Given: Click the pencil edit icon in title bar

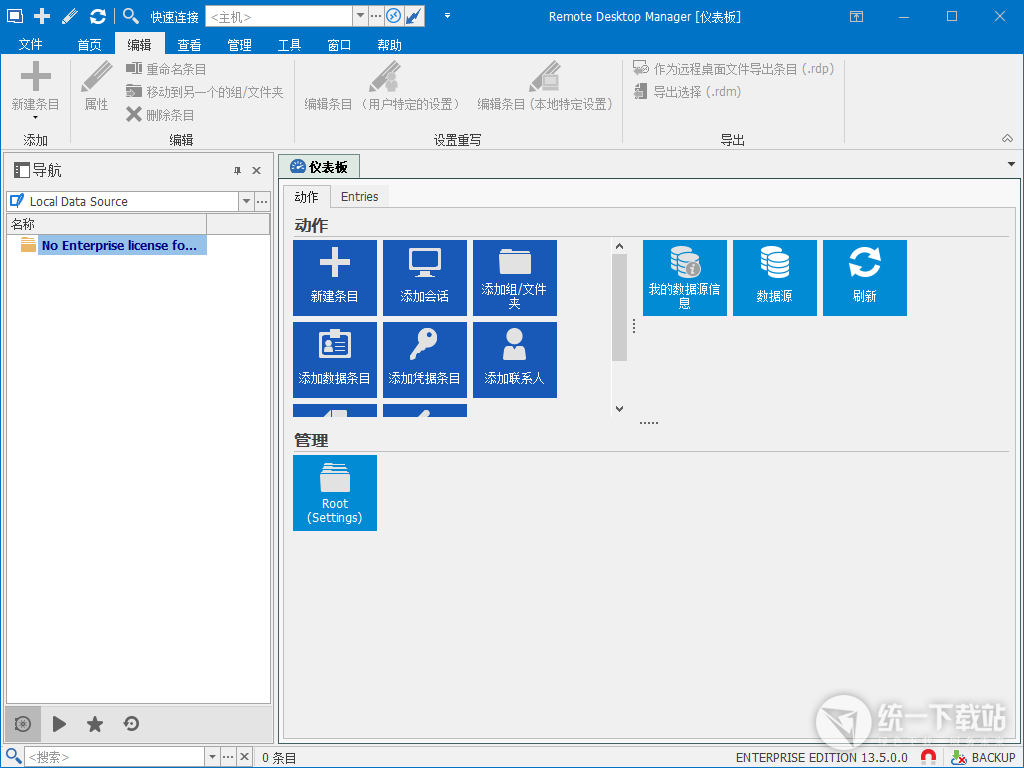Looking at the screenshot, I should pyautogui.click(x=70, y=16).
